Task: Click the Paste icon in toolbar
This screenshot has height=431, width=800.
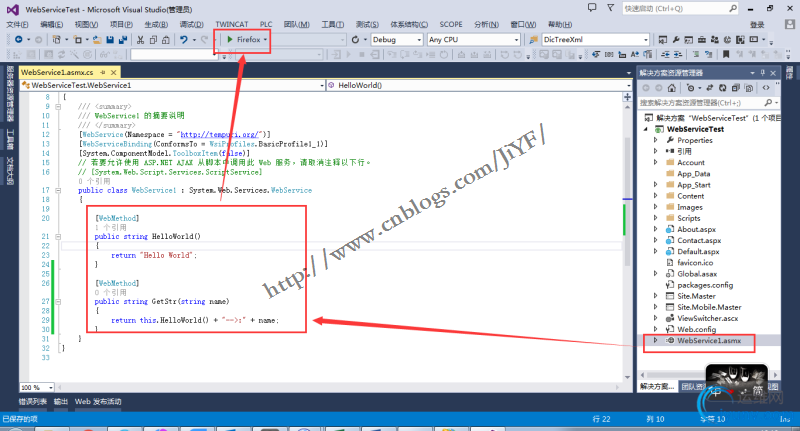Action: 166,39
